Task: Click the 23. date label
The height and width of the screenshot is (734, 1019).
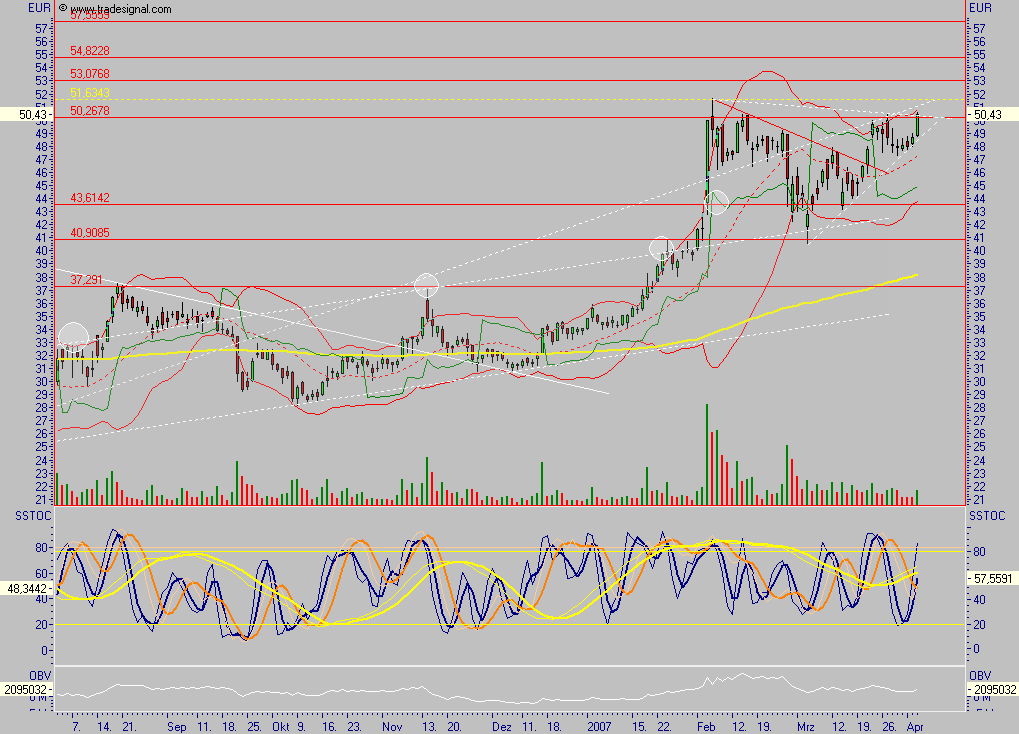Action: click(x=354, y=726)
